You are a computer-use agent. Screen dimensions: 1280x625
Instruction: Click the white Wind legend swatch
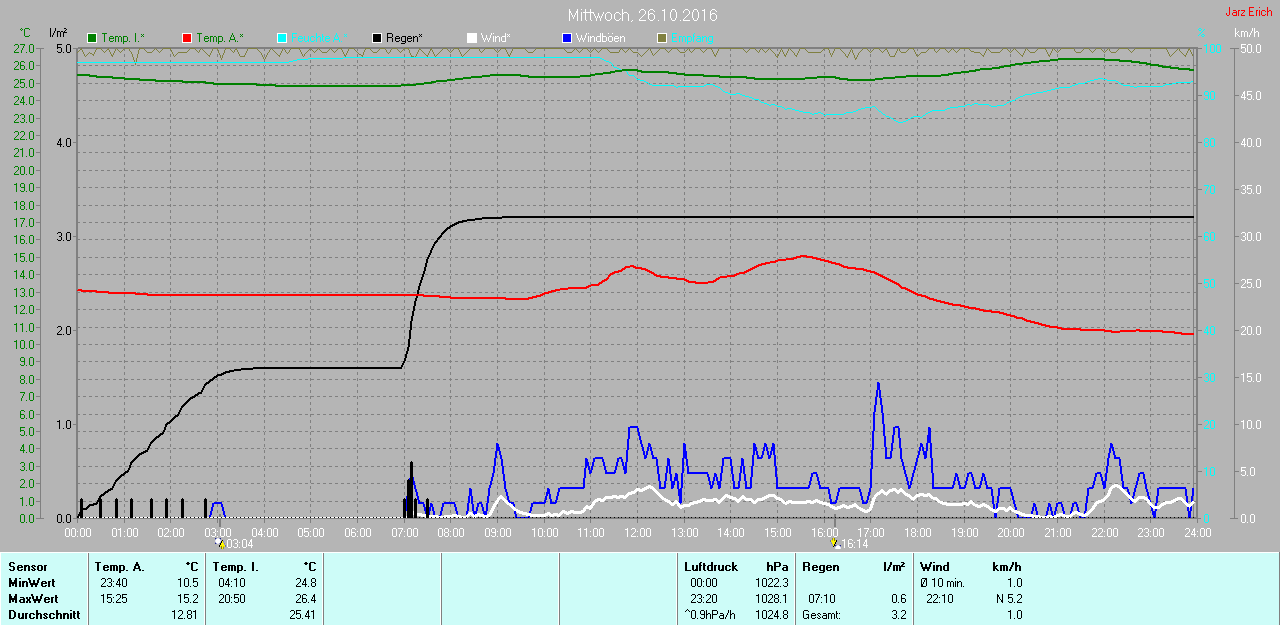[471, 38]
